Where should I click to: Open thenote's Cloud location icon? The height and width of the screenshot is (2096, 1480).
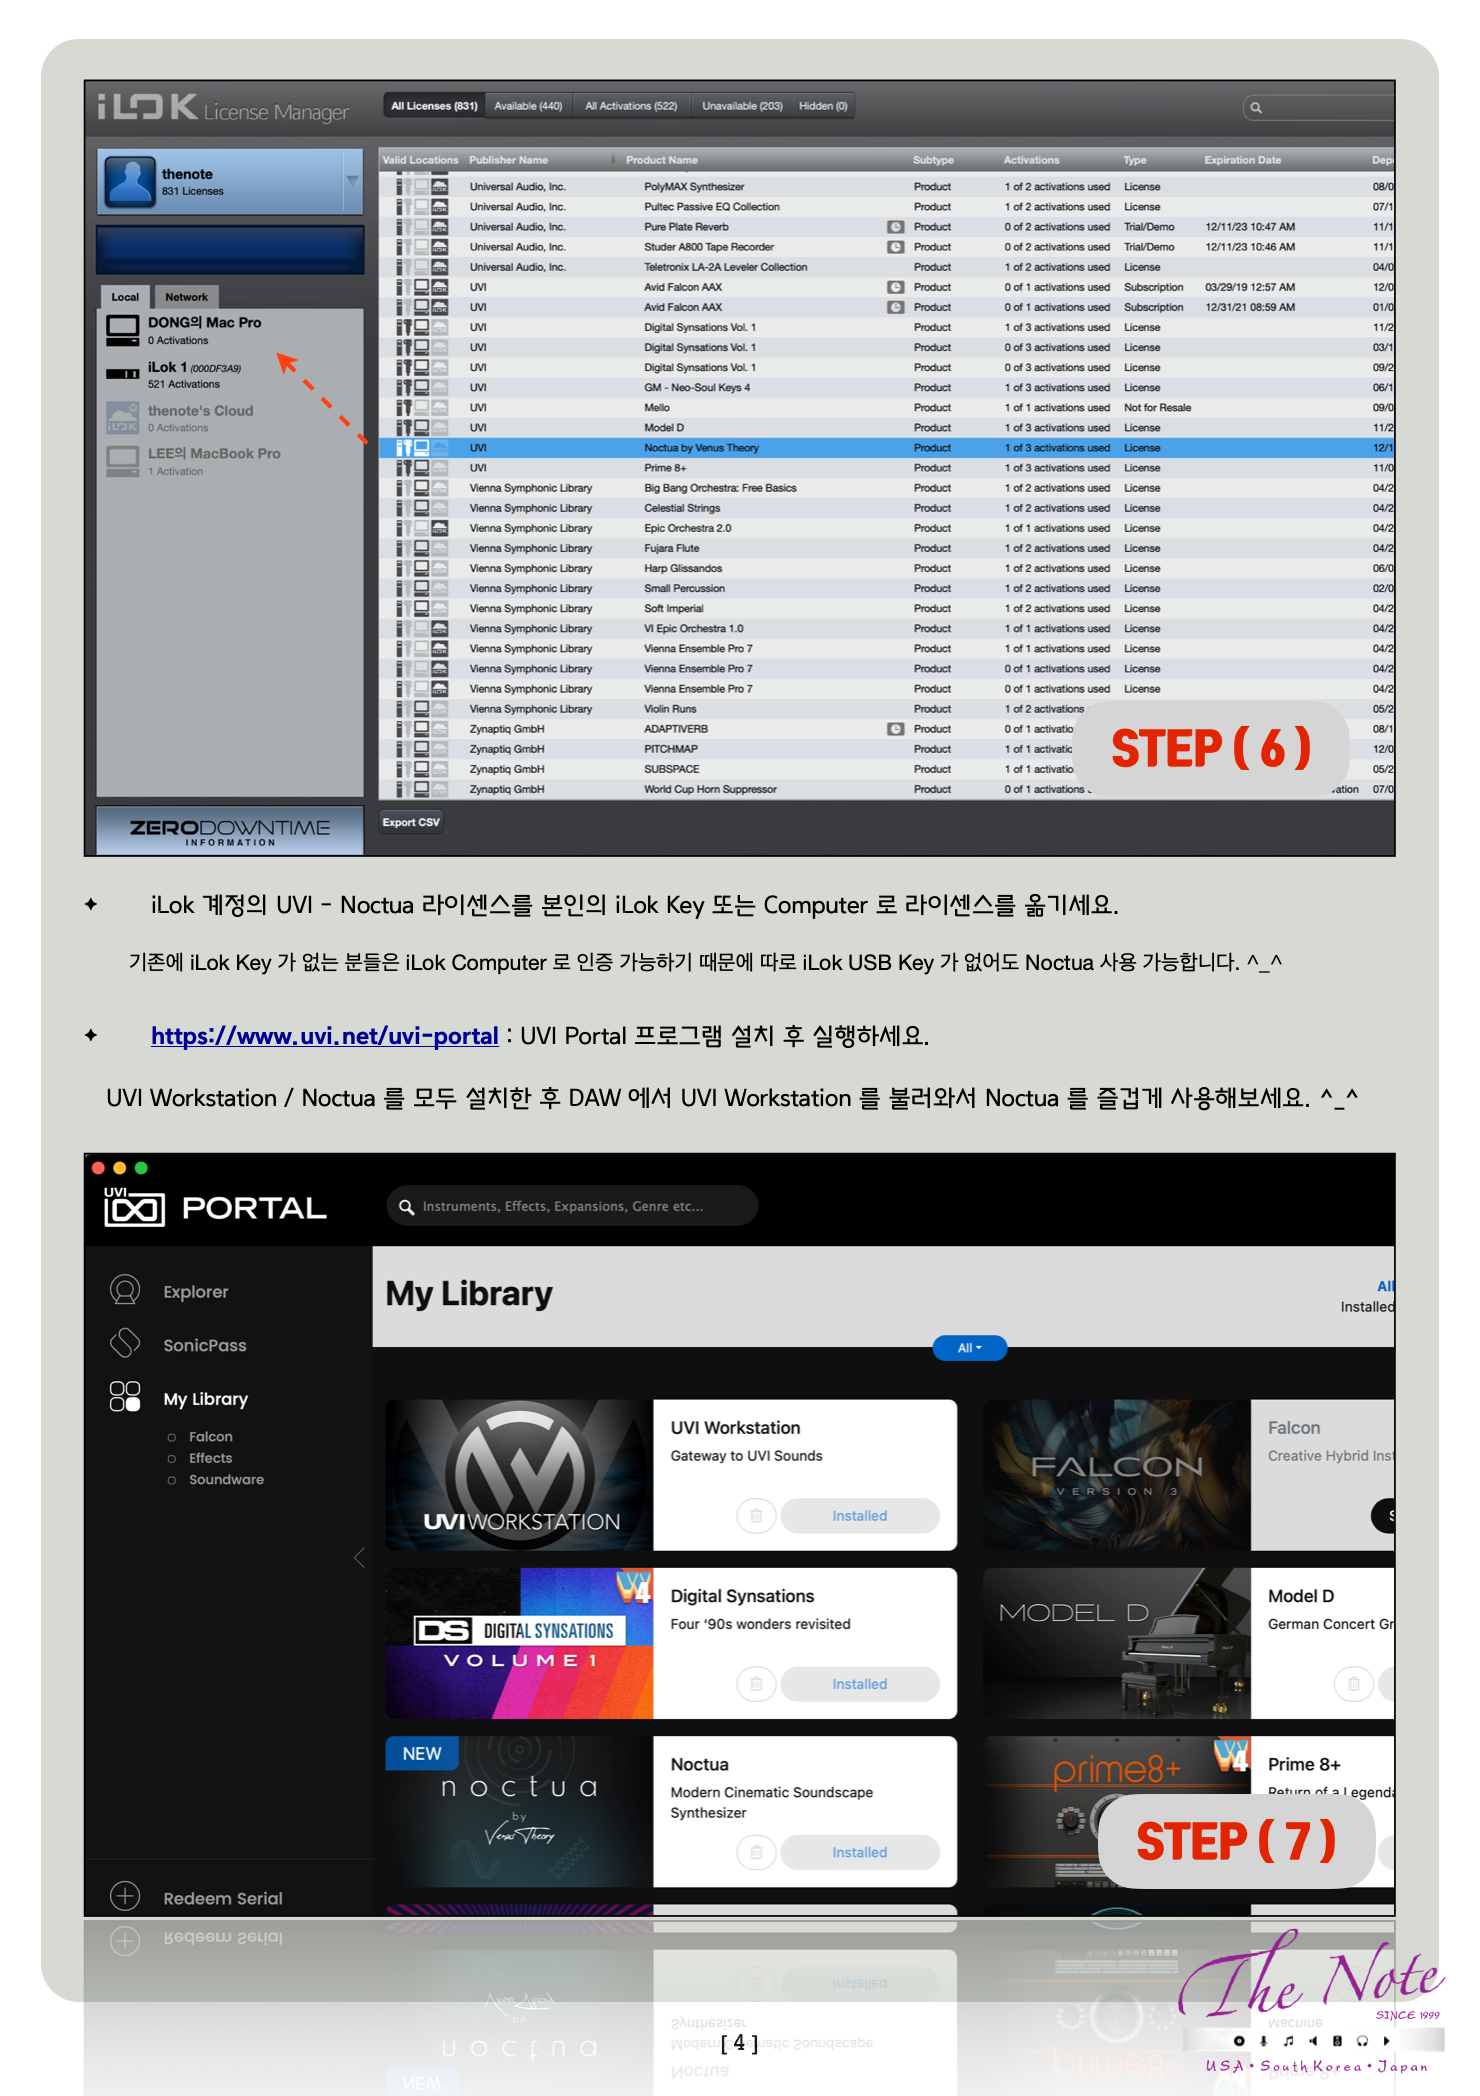click(123, 417)
